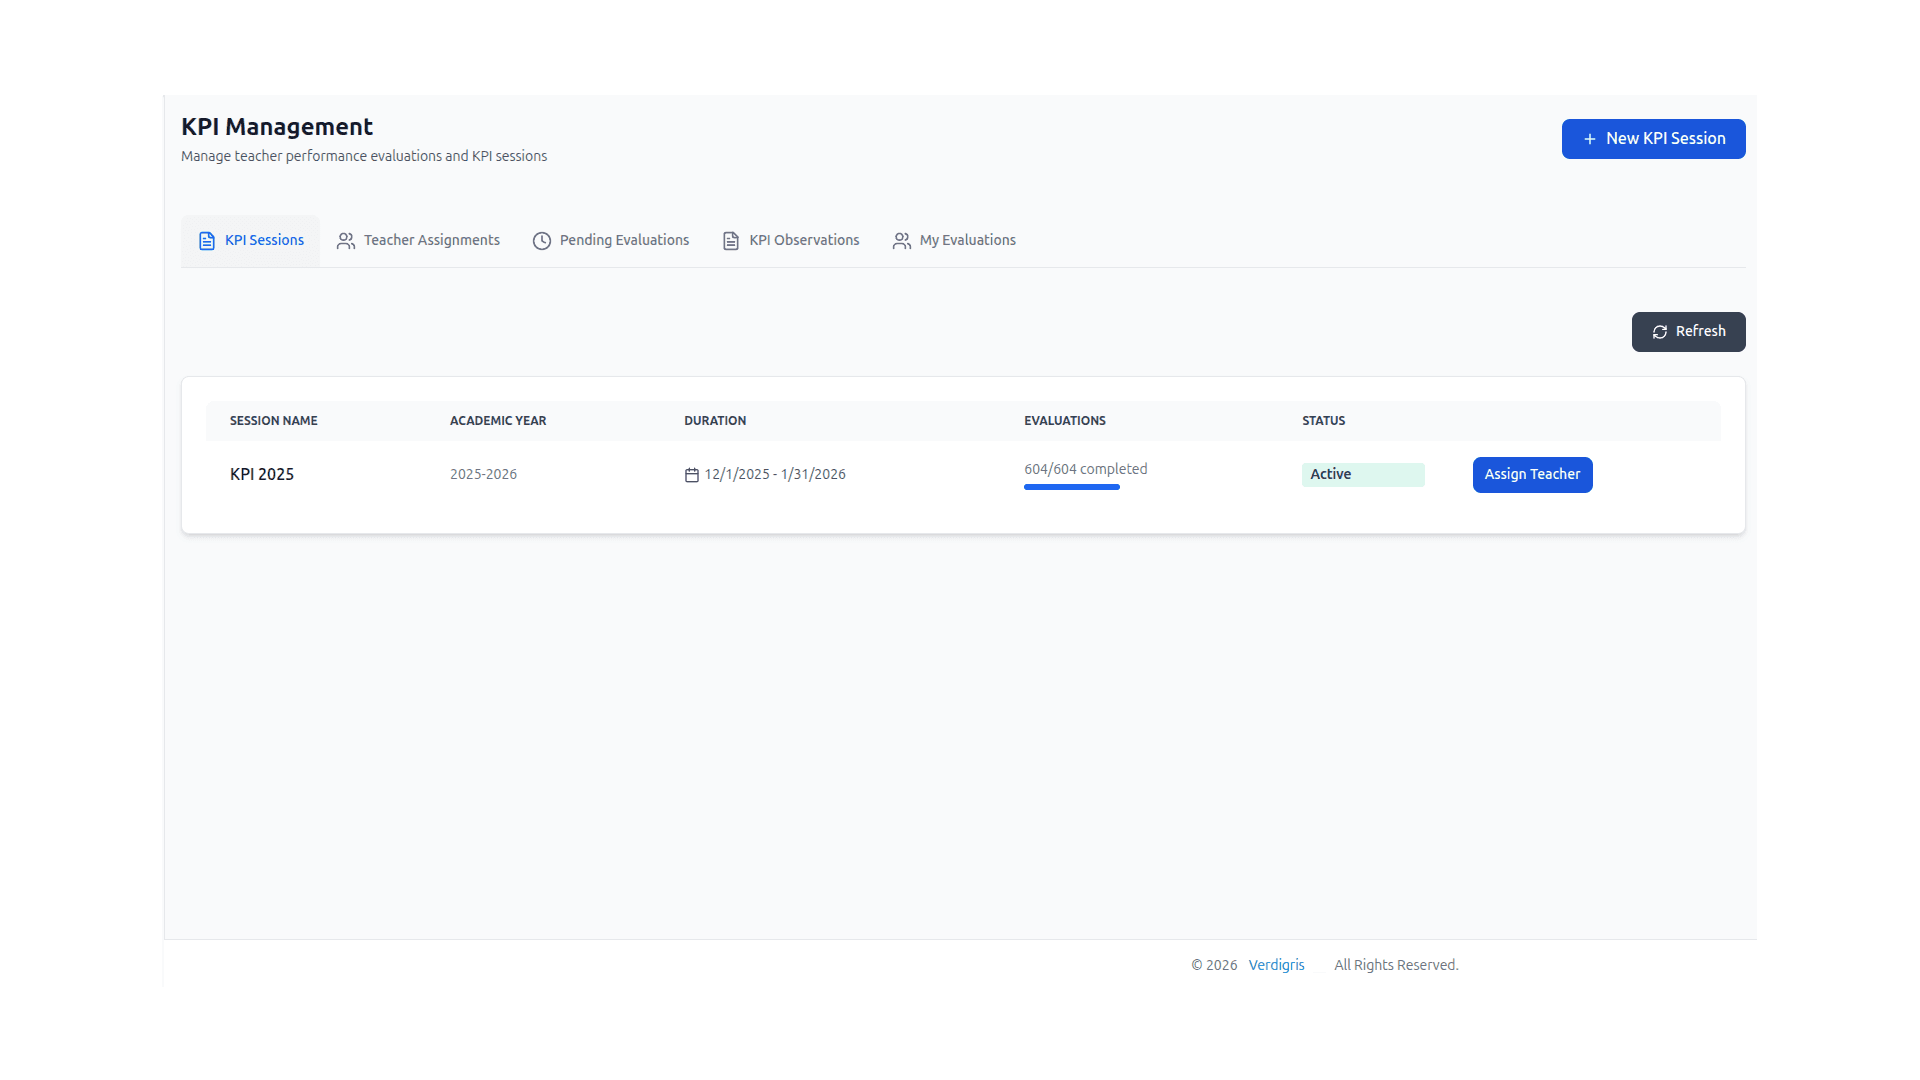Click the Active status badge
This screenshot has width=1920, height=1080.
coord(1362,475)
